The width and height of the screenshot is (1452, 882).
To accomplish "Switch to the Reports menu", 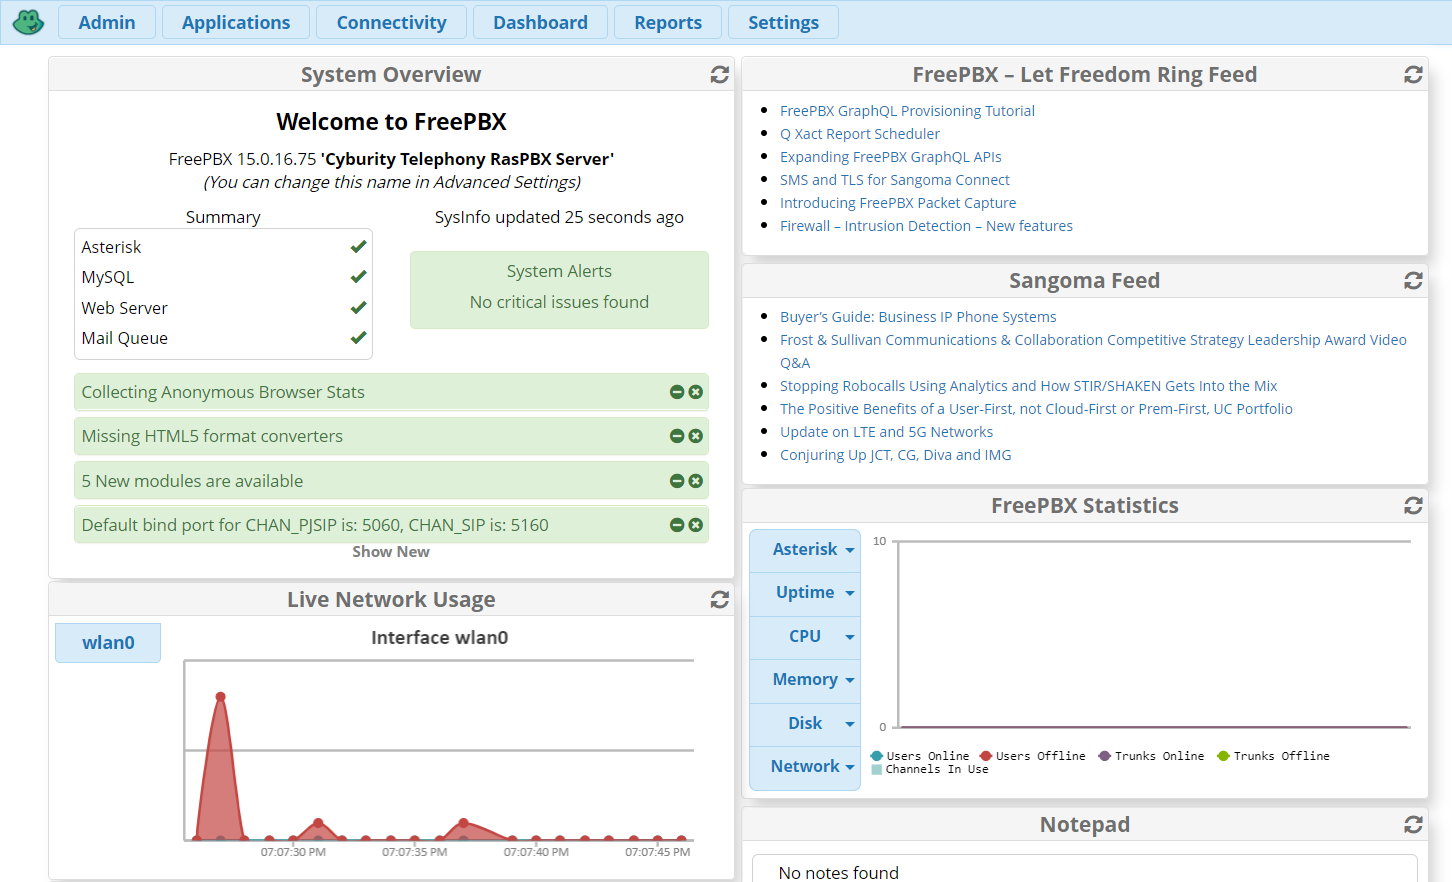I will [x=667, y=21].
